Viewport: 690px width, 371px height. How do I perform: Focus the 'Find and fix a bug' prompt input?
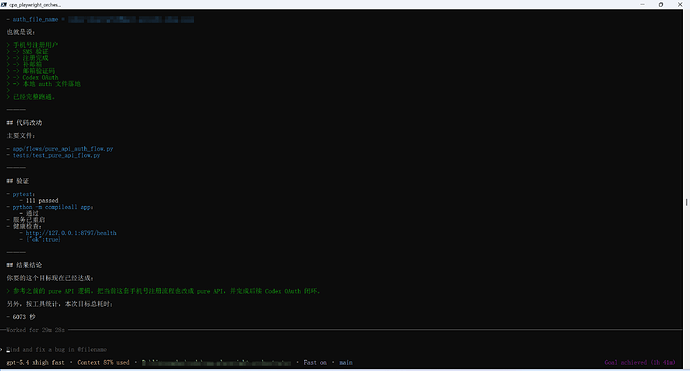tap(56, 349)
